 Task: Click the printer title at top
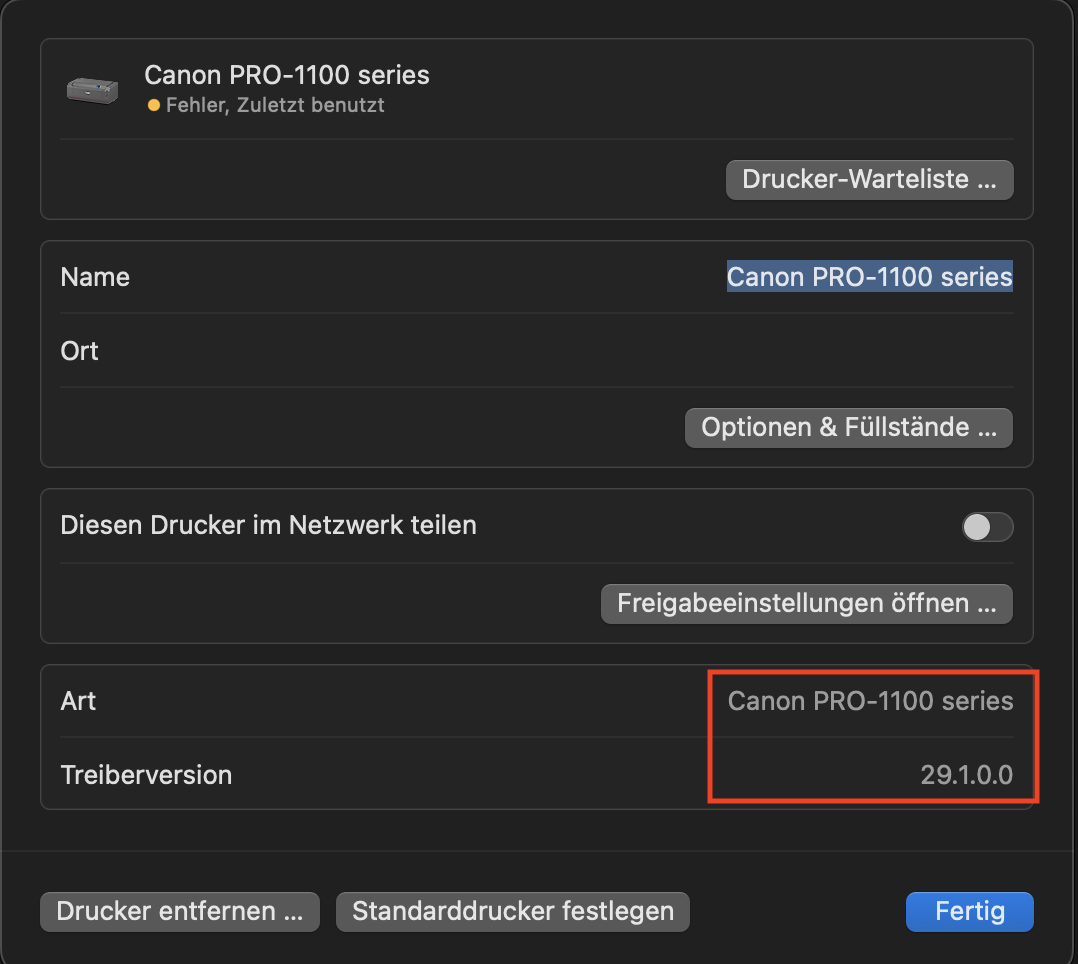point(287,75)
